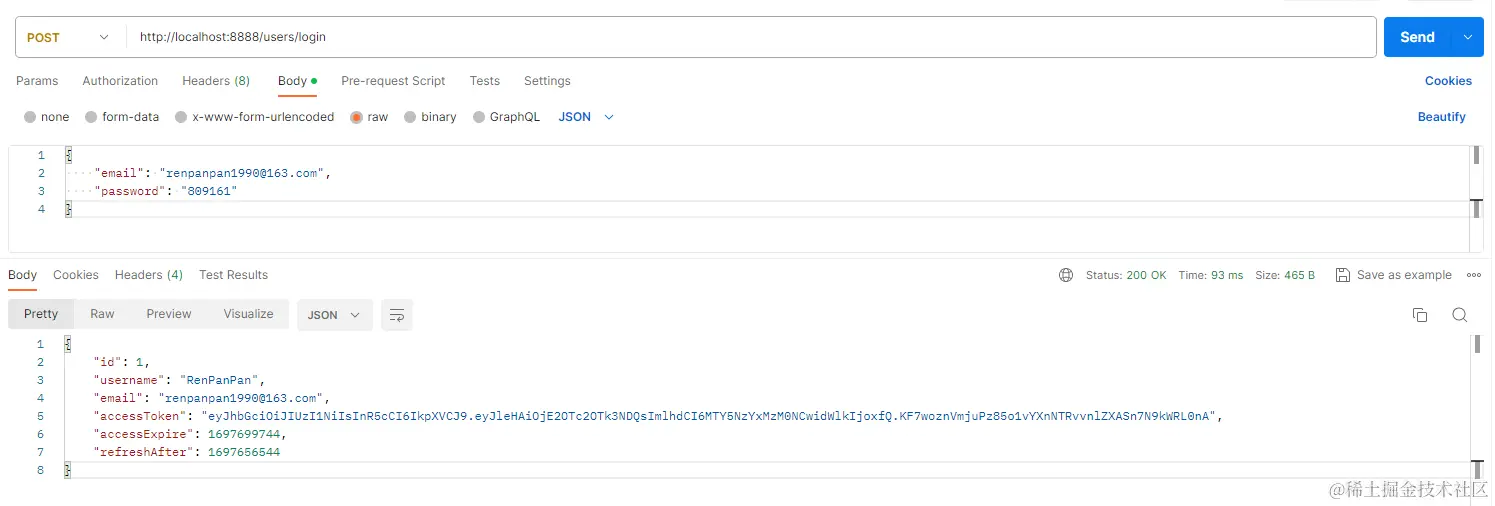Click the globe network icon near Status
1495x506 pixels.
[x=1066, y=275]
